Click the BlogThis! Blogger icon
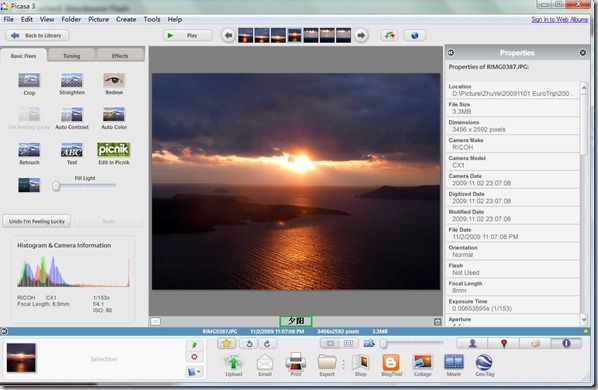 click(x=391, y=362)
